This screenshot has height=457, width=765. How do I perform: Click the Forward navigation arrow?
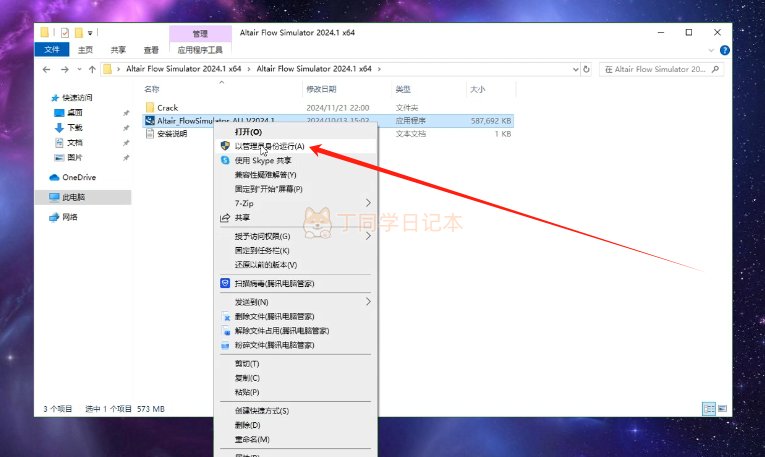(x=64, y=69)
